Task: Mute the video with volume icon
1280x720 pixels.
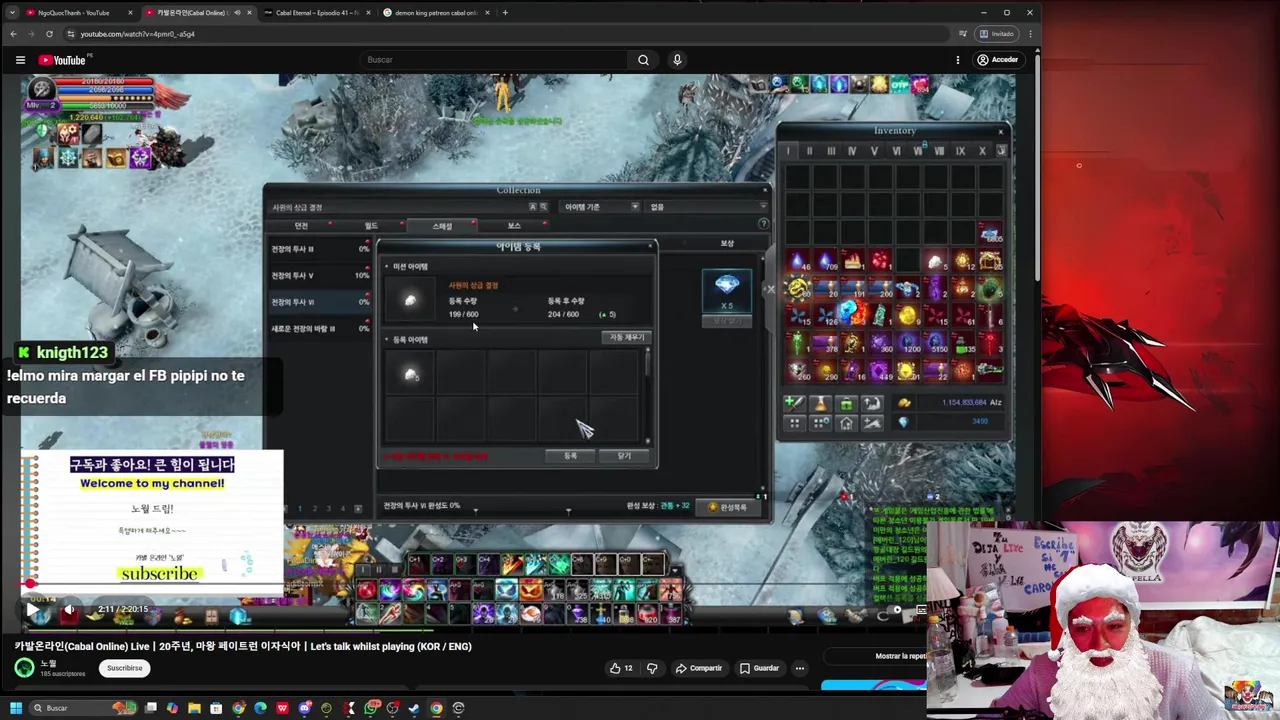Action: point(69,609)
